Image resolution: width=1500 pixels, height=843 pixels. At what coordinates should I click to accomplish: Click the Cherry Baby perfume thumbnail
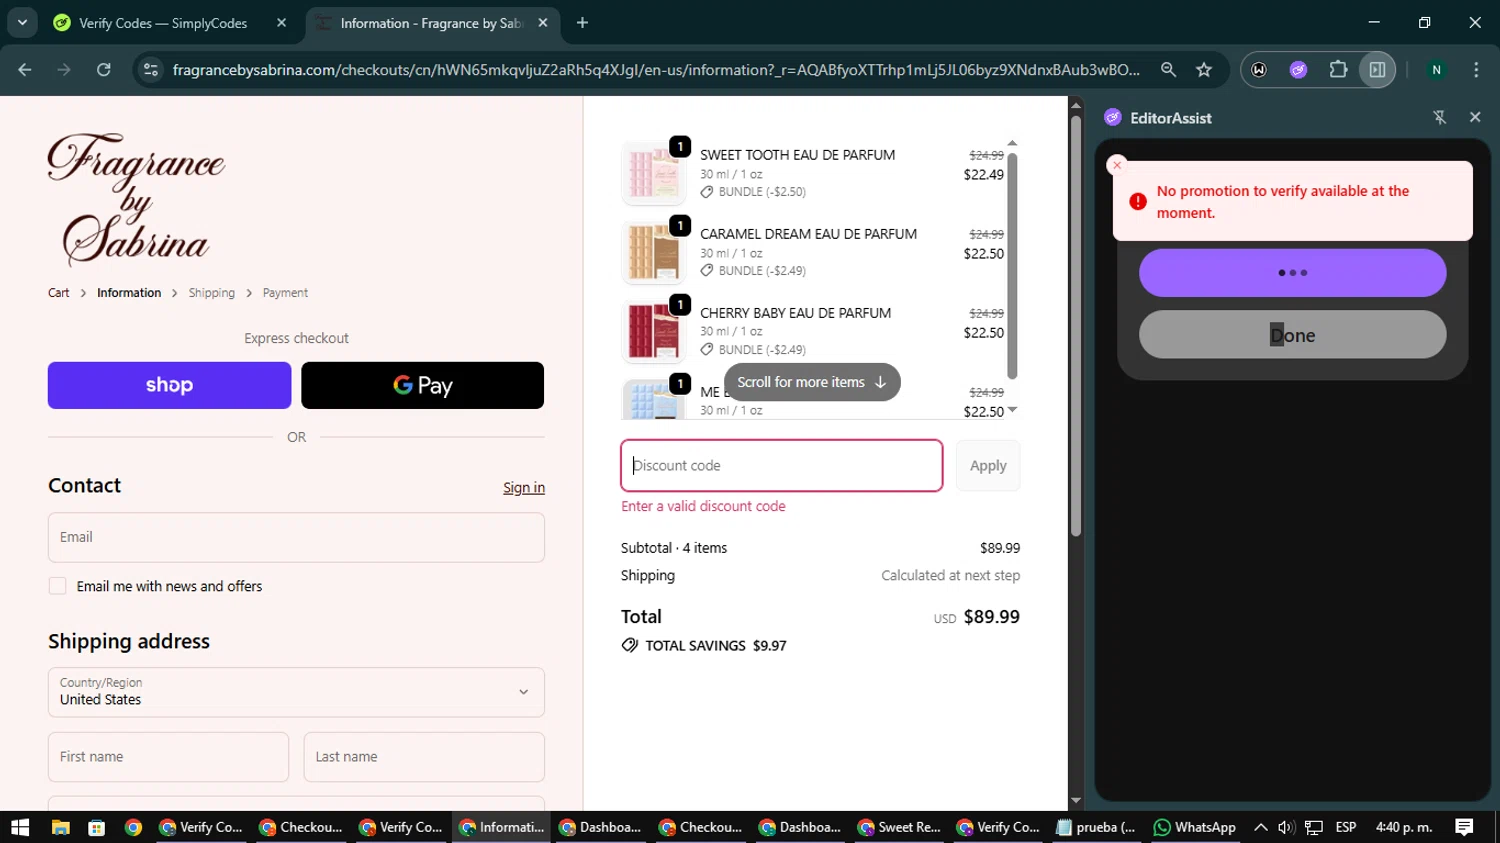click(653, 331)
